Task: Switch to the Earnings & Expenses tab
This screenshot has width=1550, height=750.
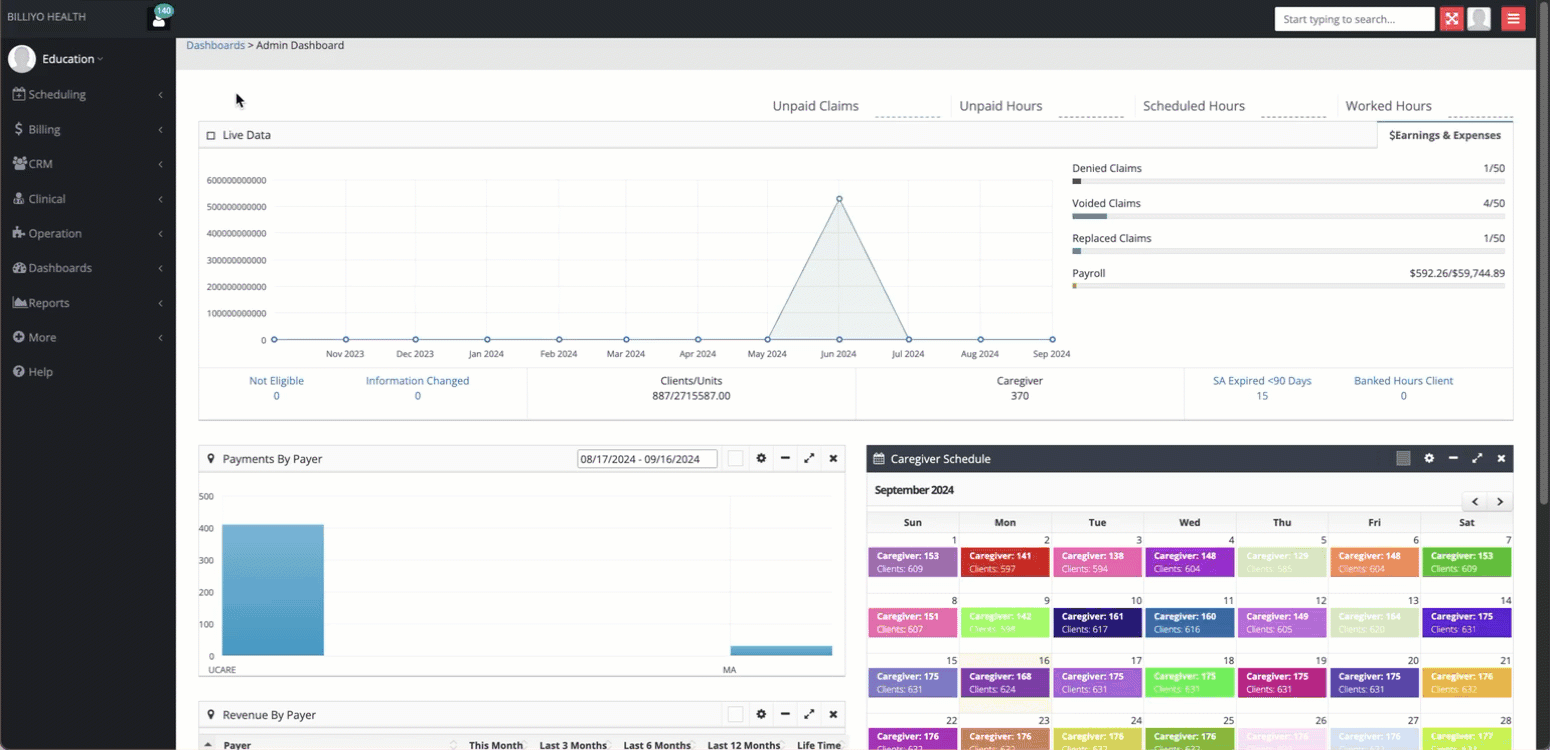Action: 1444,136
